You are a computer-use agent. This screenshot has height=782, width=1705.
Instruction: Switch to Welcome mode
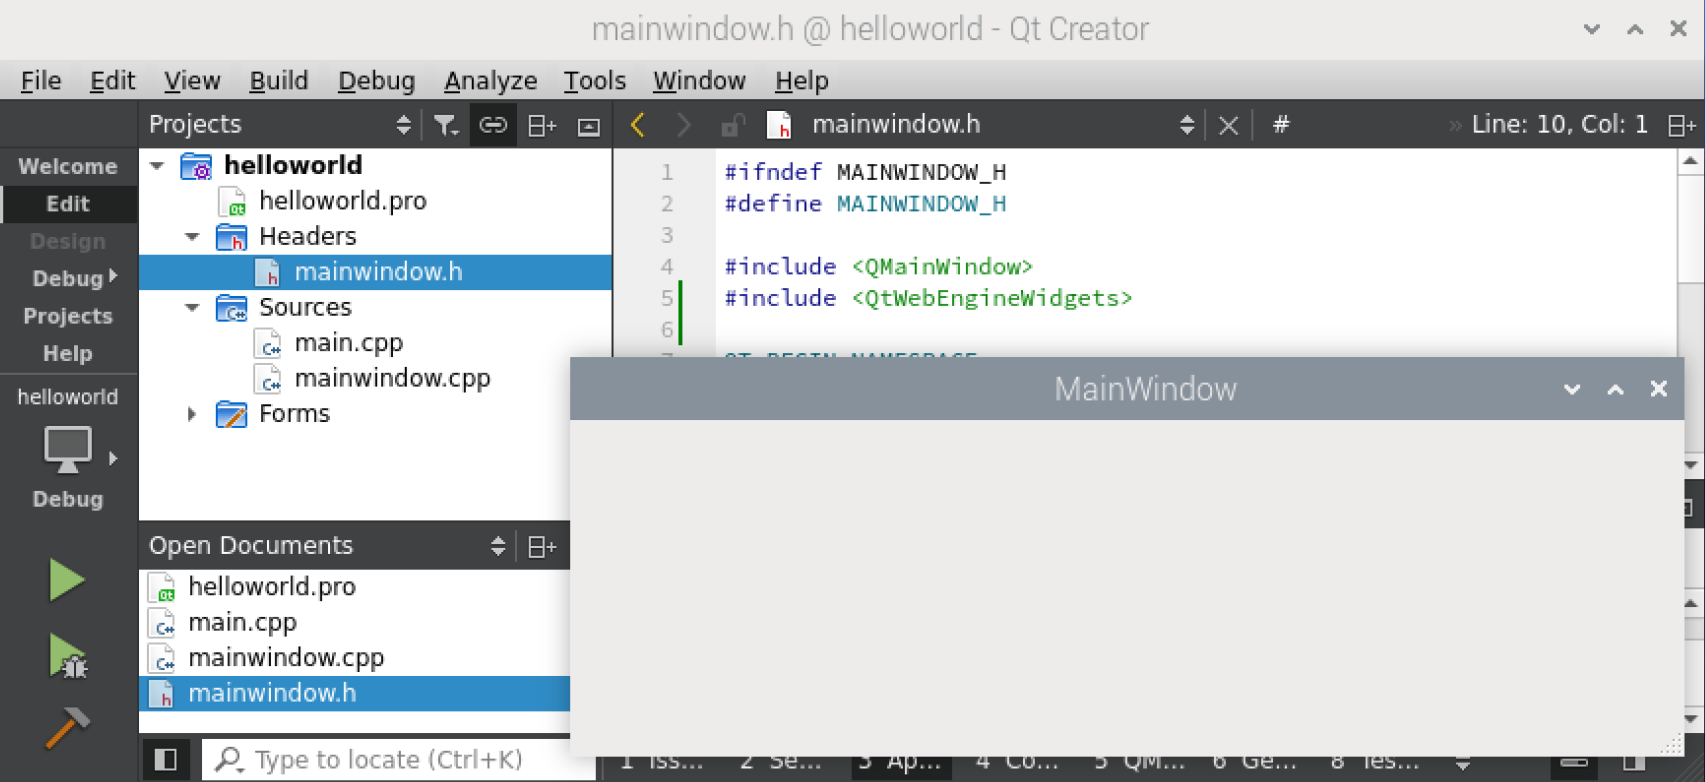pos(68,167)
